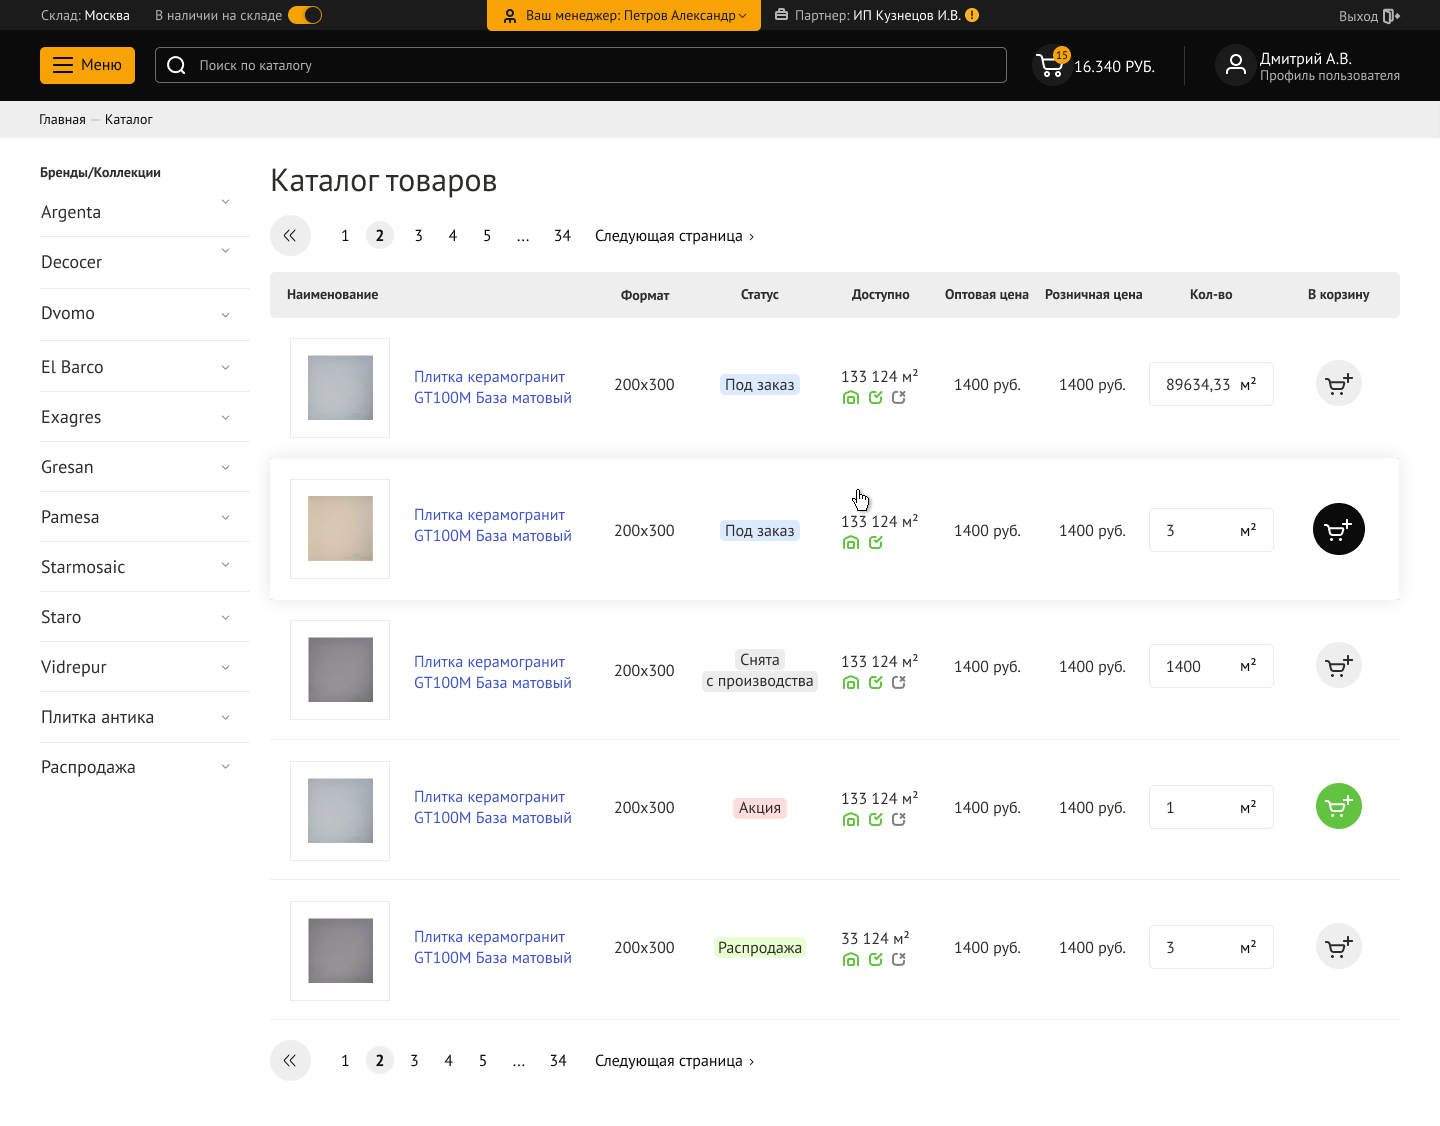1440x1126 pixels.
Task: Click the black add-to-cart button in highlighted row
Action: tap(1338, 529)
